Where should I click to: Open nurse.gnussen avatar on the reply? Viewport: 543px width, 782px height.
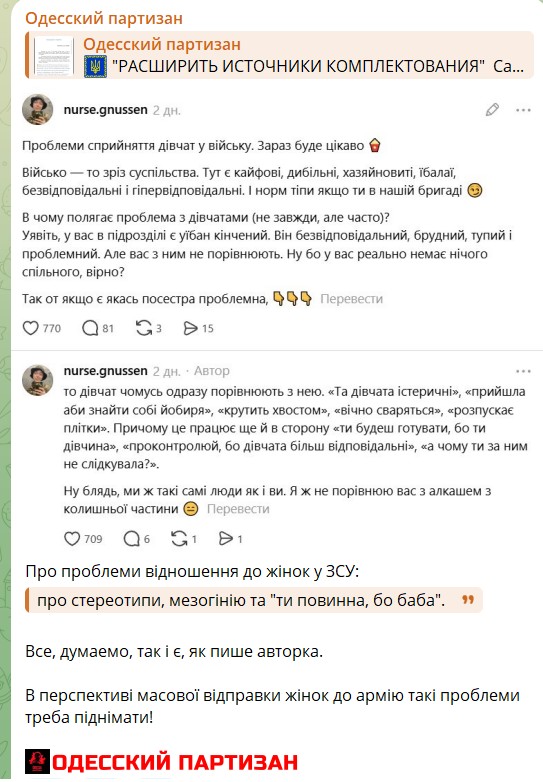[x=37, y=380]
